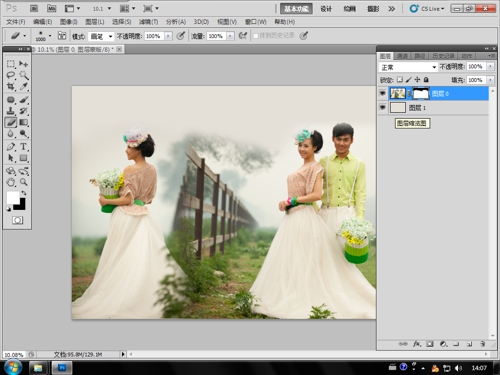Screen dimensions: 500x375
Task: Select the Dodge tool
Action: click(x=23, y=134)
